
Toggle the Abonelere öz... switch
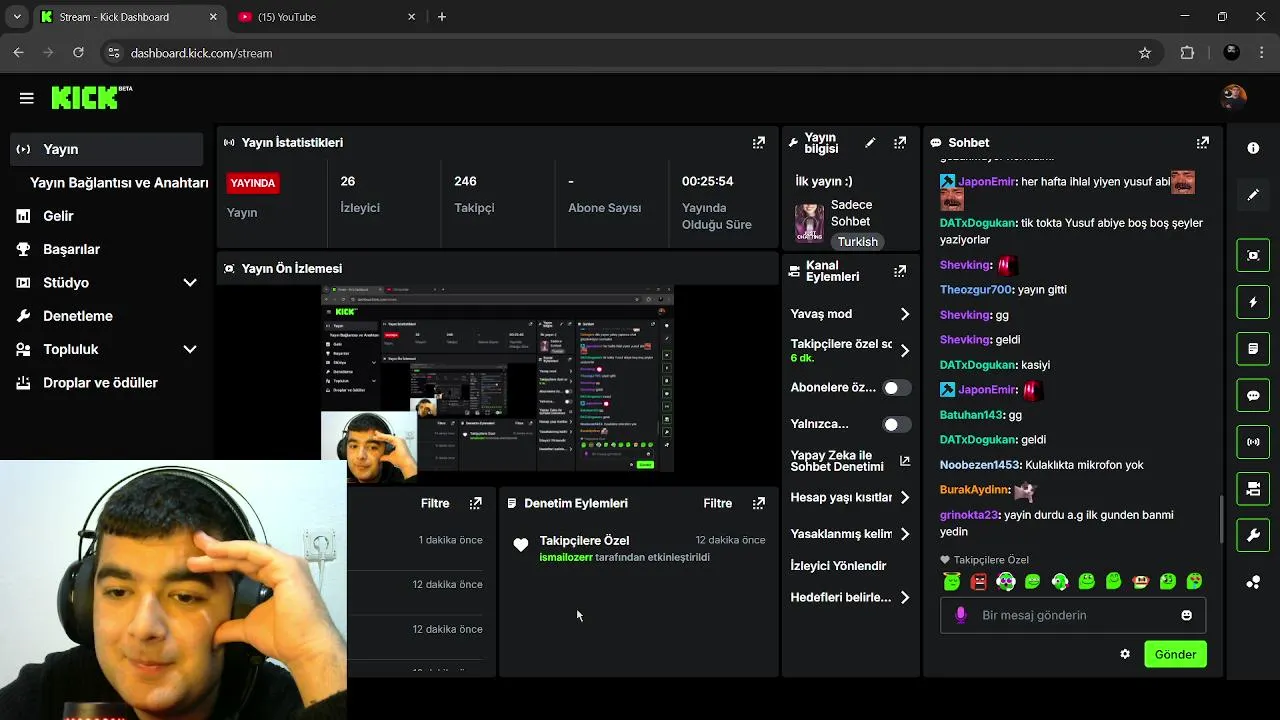point(897,388)
